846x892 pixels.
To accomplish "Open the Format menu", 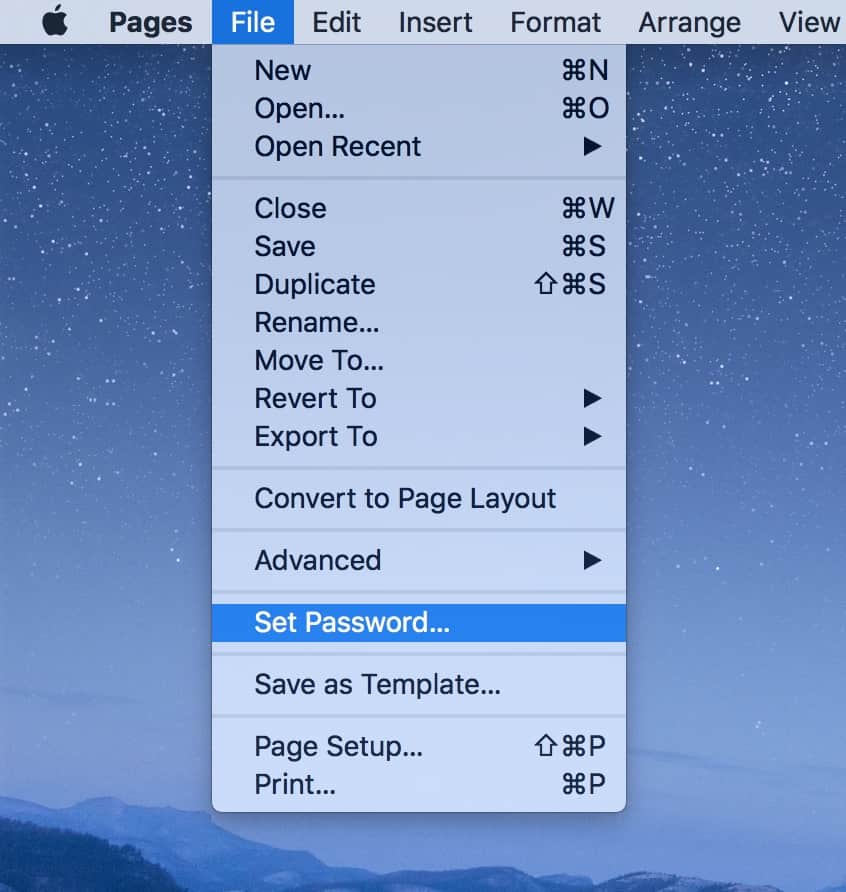I will (x=556, y=22).
